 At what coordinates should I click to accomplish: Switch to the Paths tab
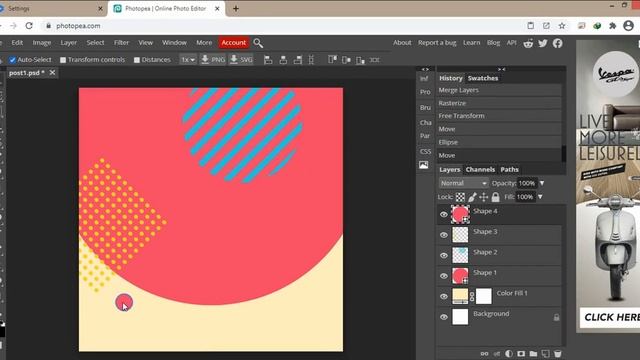[509, 169]
